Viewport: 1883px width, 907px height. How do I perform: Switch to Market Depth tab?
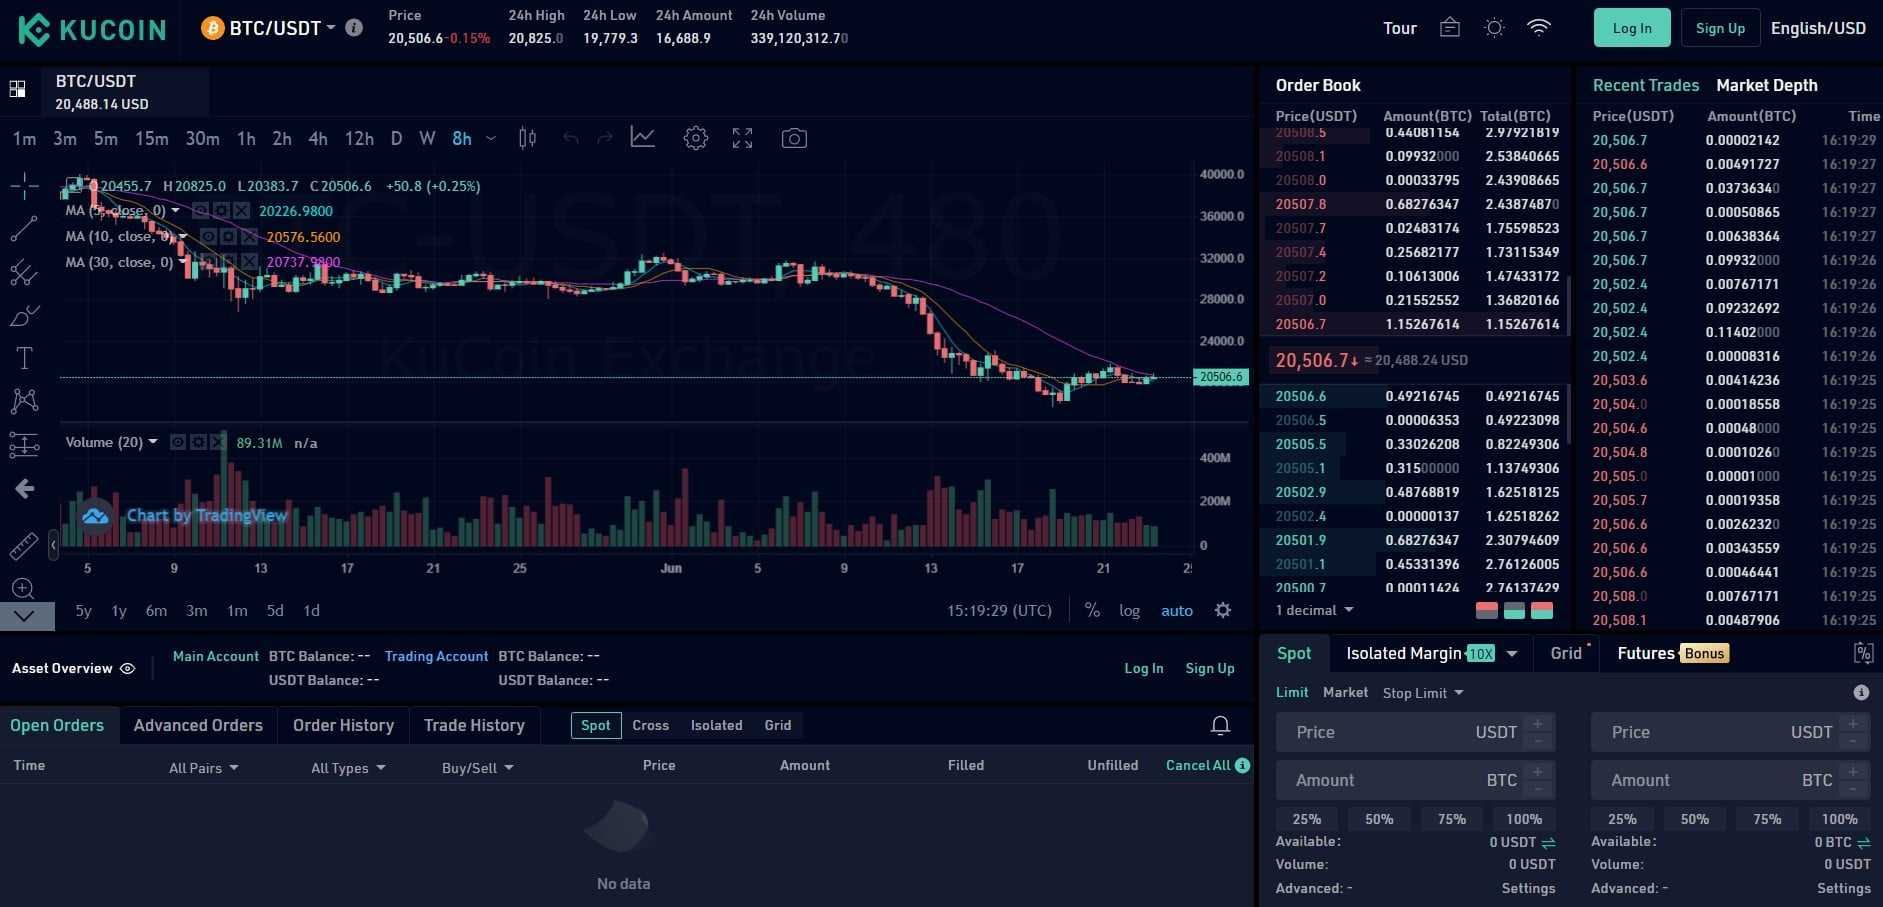pos(1767,85)
